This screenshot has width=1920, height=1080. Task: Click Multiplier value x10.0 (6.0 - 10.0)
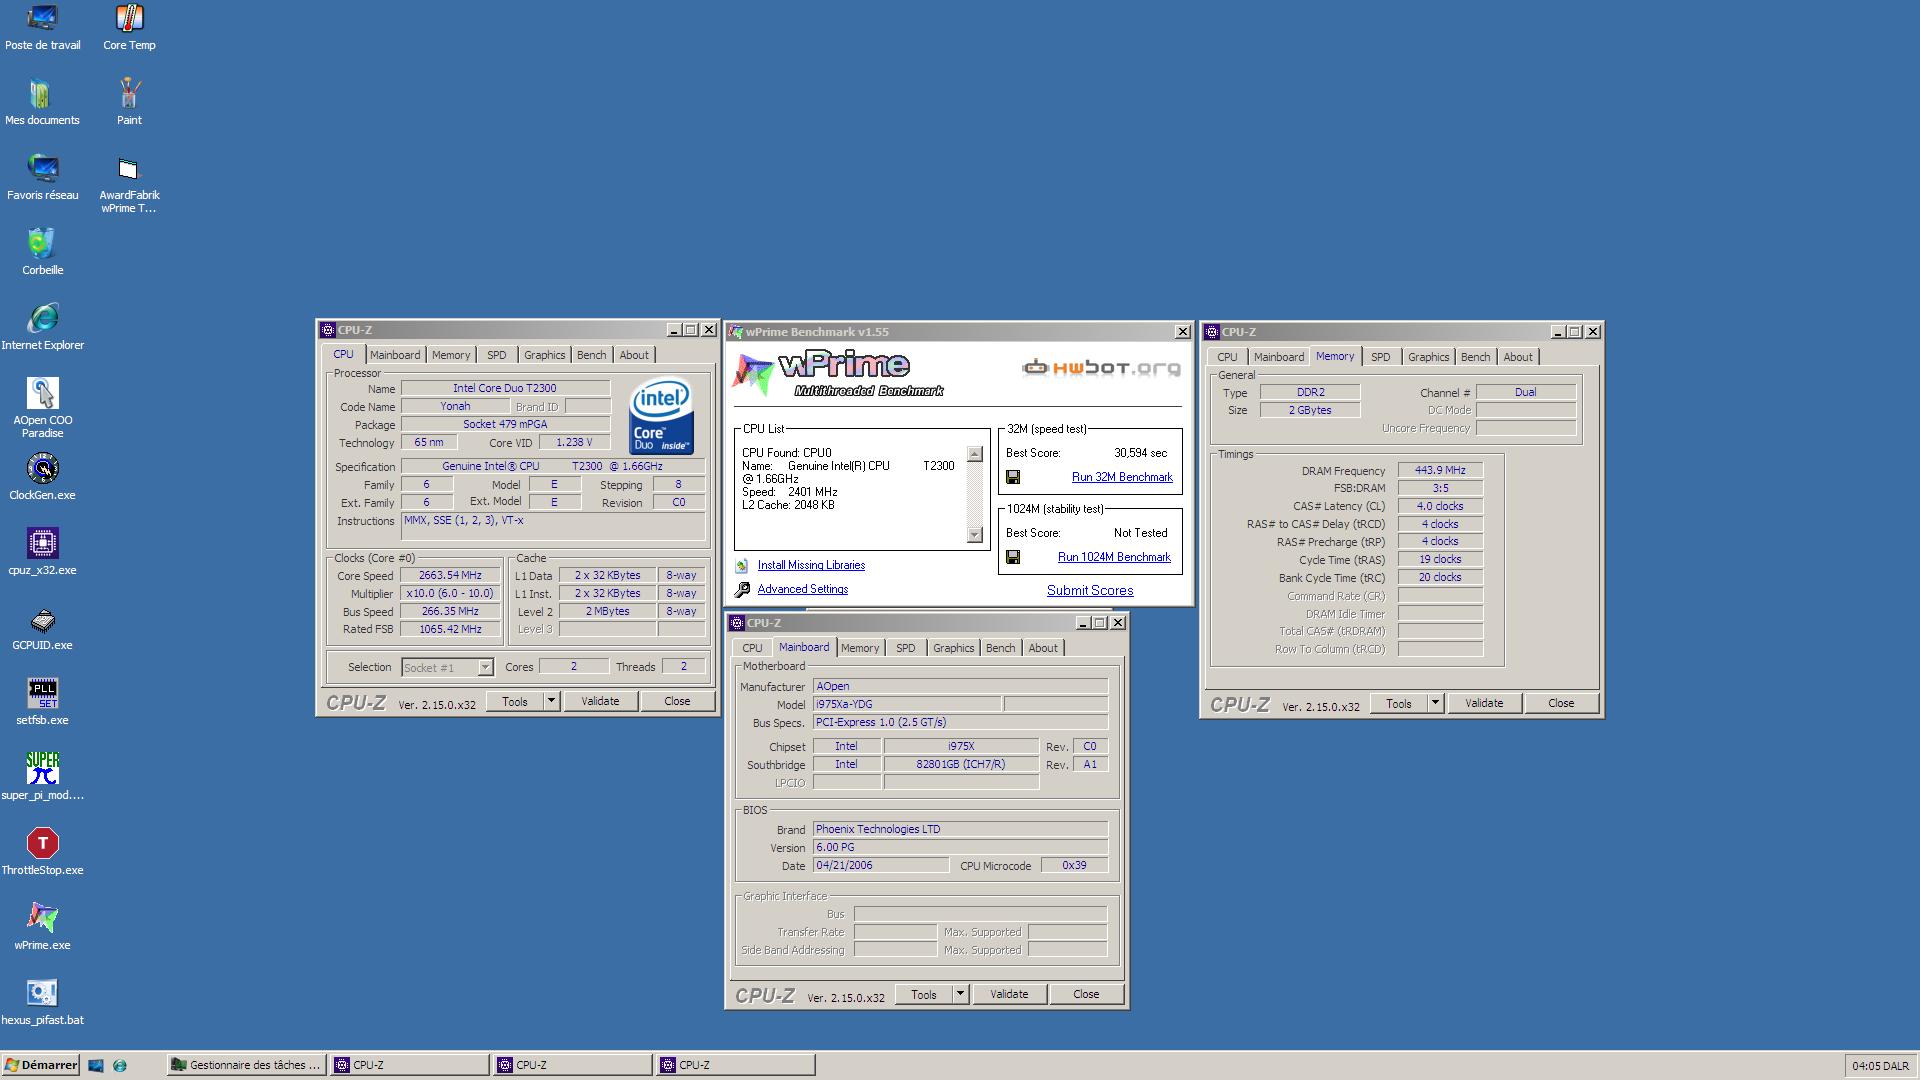(450, 594)
